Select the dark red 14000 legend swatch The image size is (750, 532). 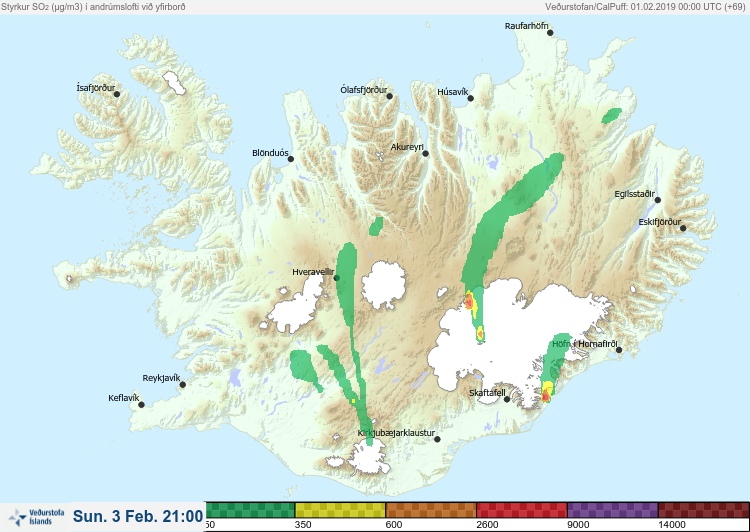pos(704,510)
